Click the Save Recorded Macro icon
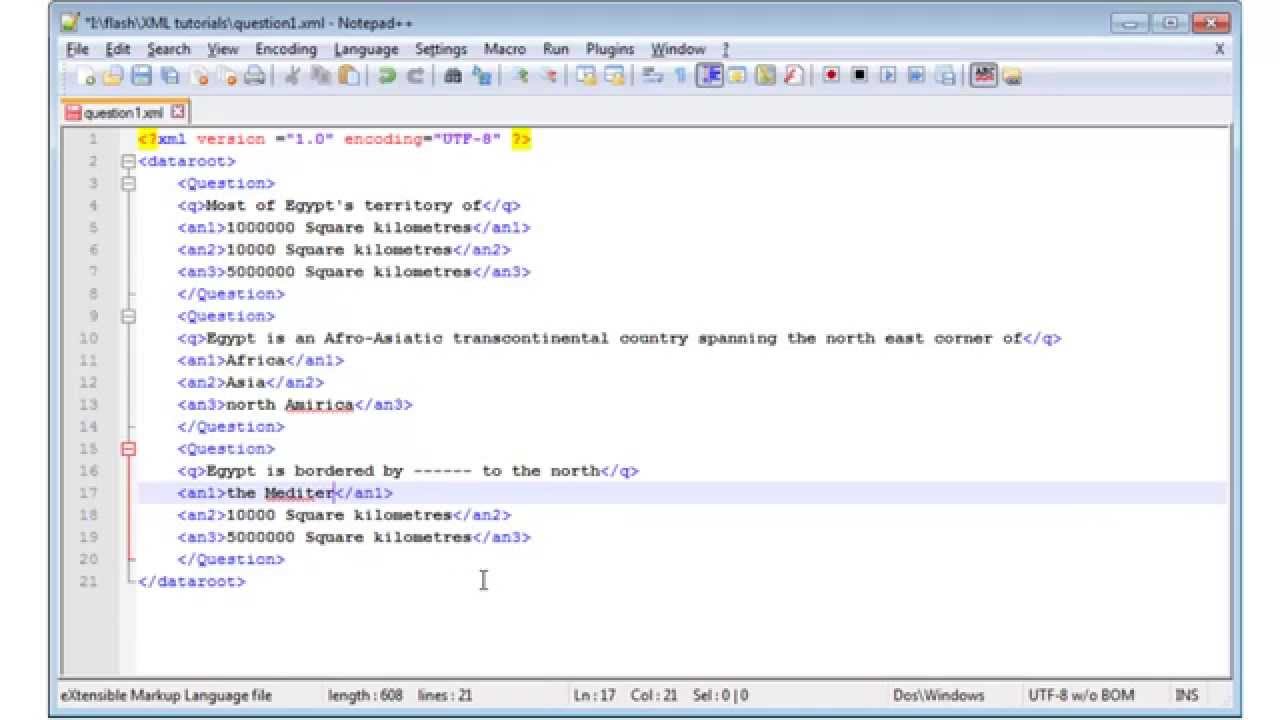The height and width of the screenshot is (720, 1280). click(944, 76)
